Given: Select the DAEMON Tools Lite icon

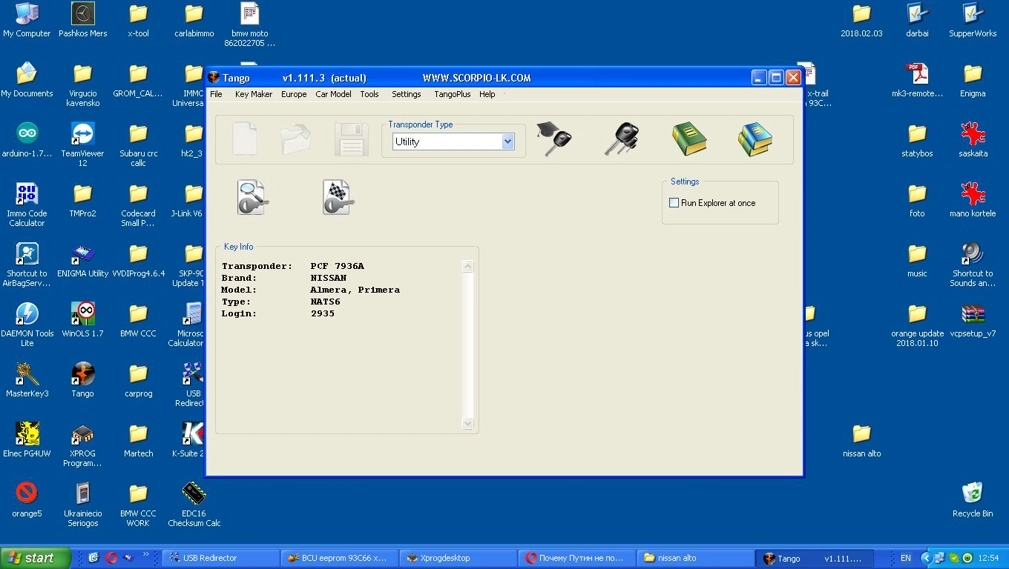Looking at the screenshot, I should point(26,324).
